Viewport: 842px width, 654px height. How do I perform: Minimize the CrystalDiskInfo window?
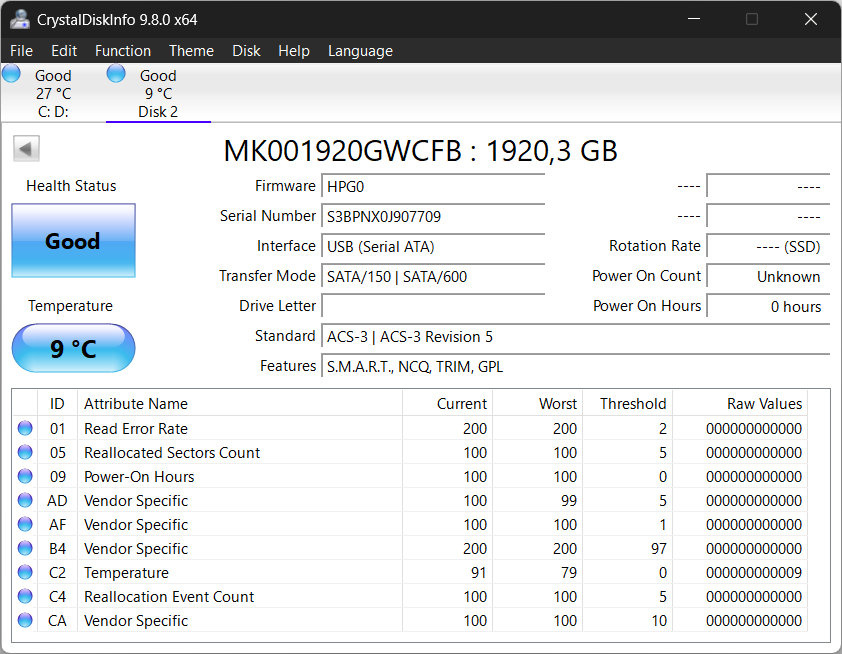694,19
